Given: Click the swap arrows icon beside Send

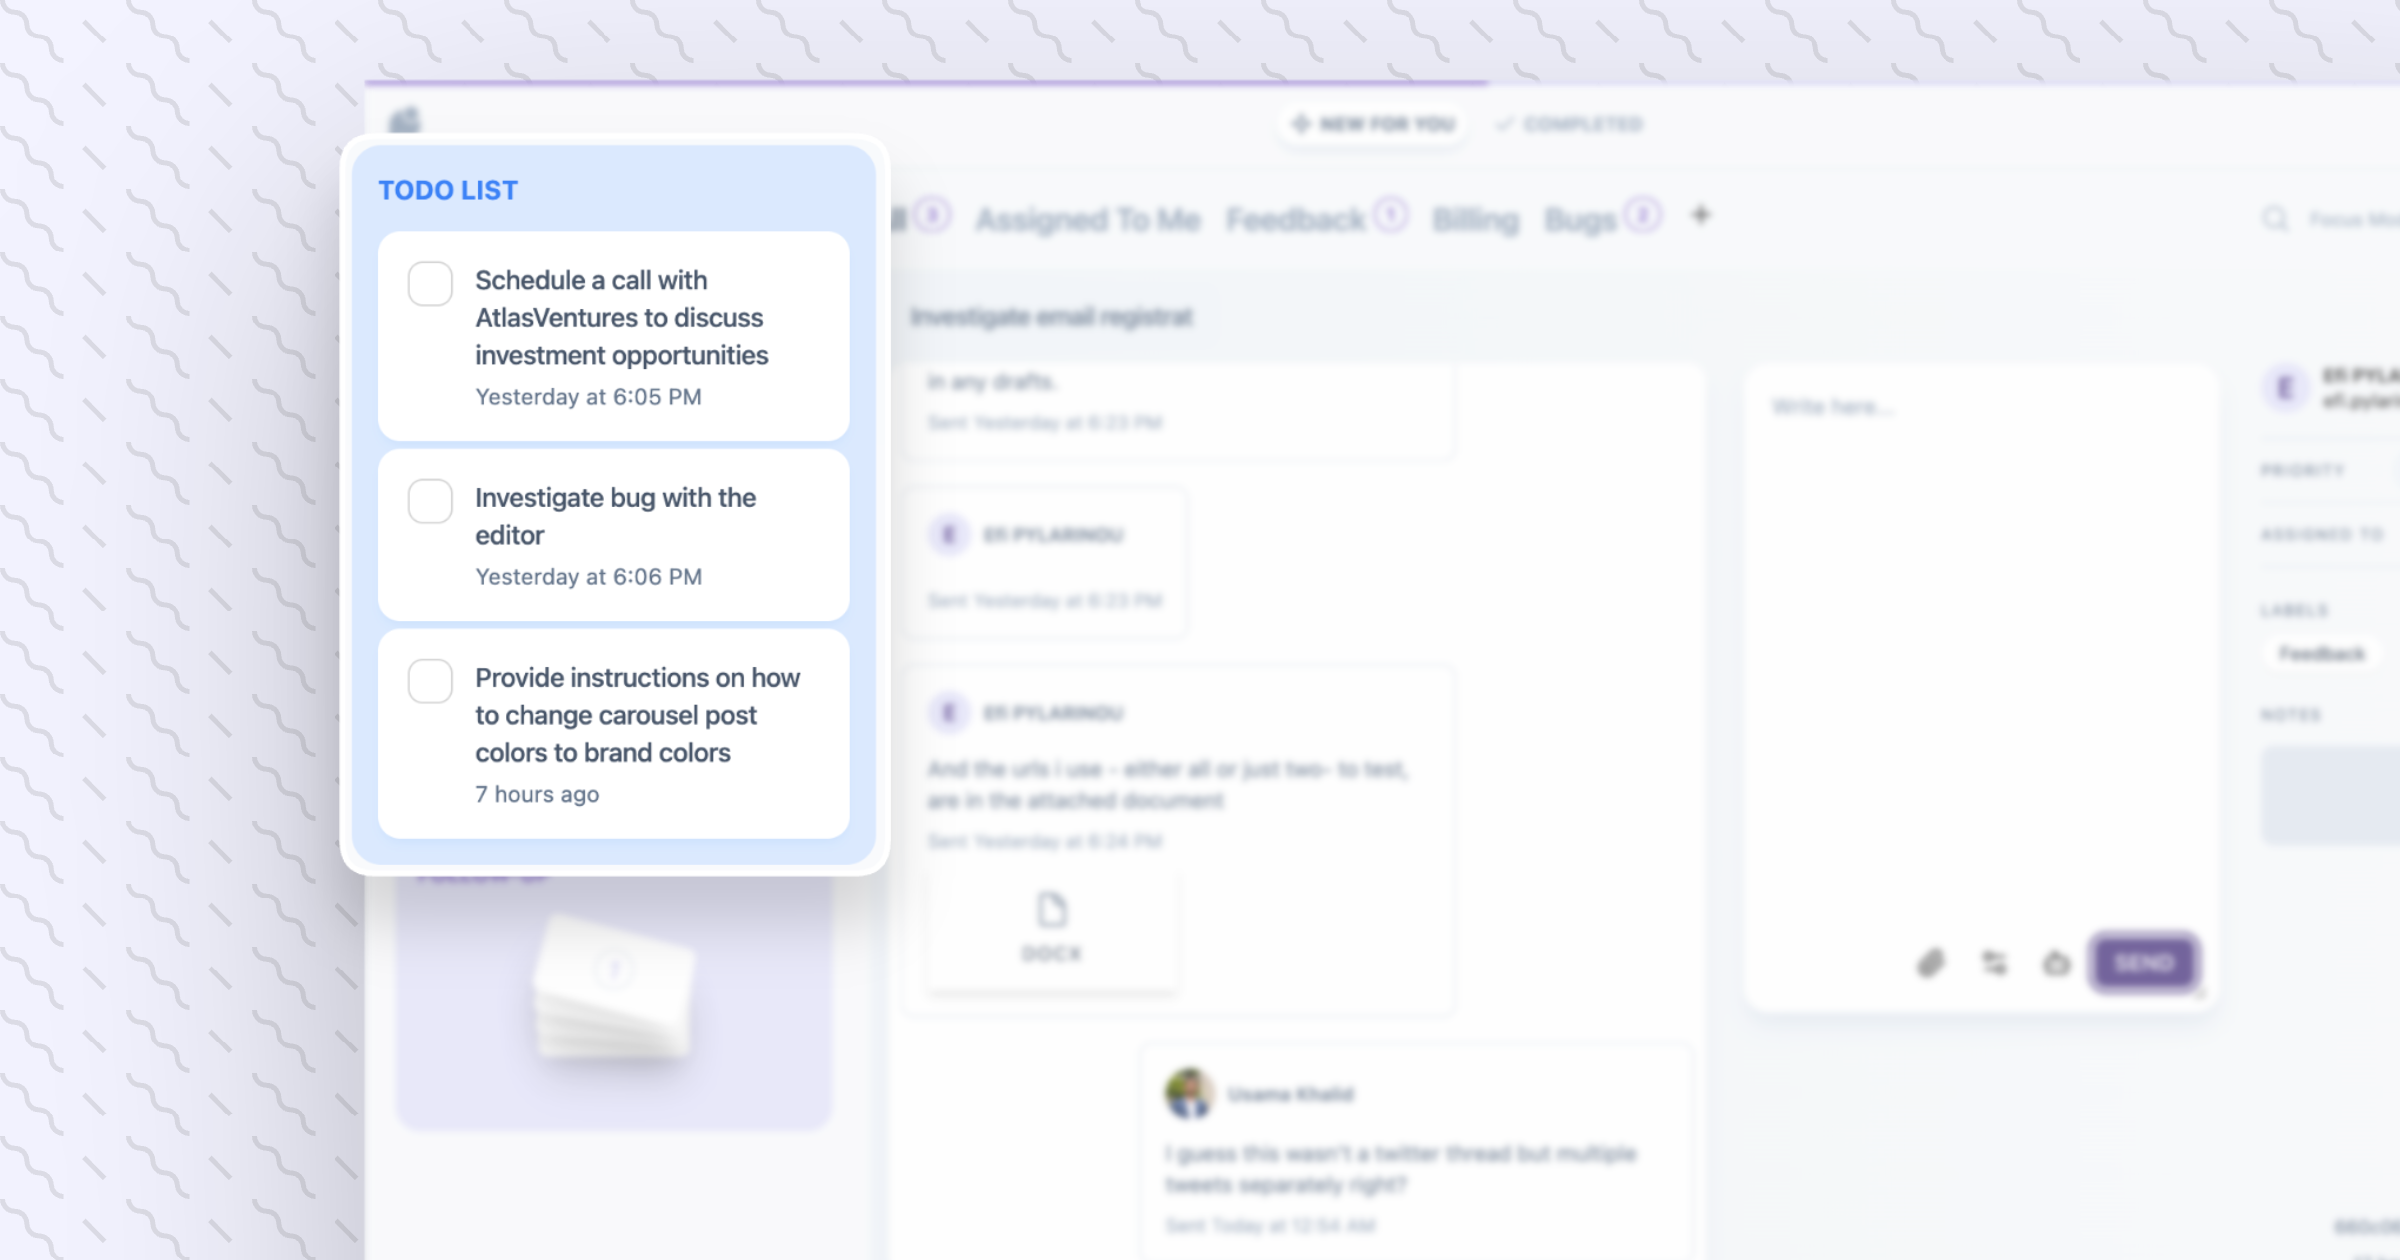Looking at the screenshot, I should click(x=1994, y=963).
